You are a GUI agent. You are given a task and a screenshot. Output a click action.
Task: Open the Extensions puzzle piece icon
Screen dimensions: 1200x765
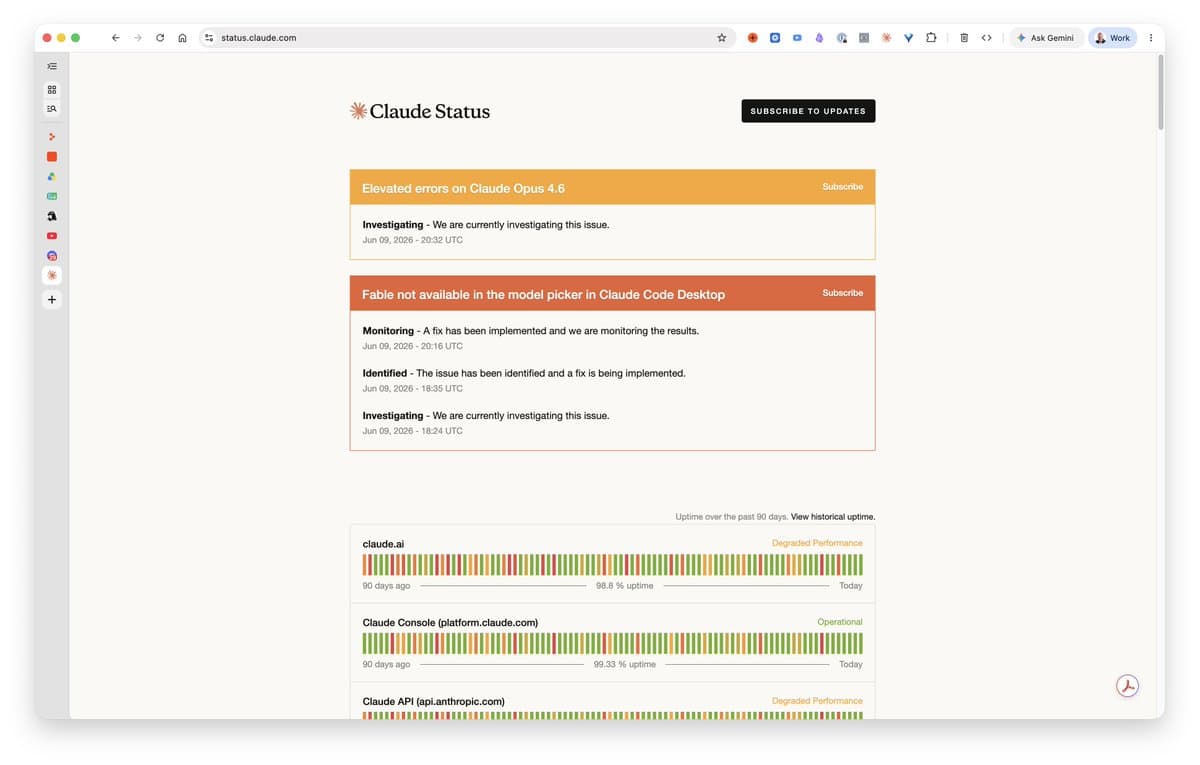coord(931,38)
